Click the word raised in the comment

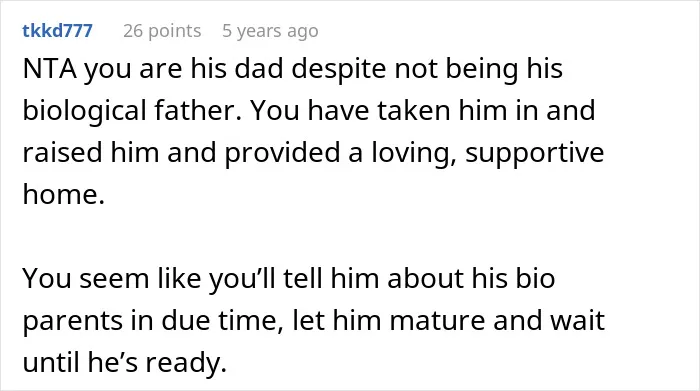[62, 152]
